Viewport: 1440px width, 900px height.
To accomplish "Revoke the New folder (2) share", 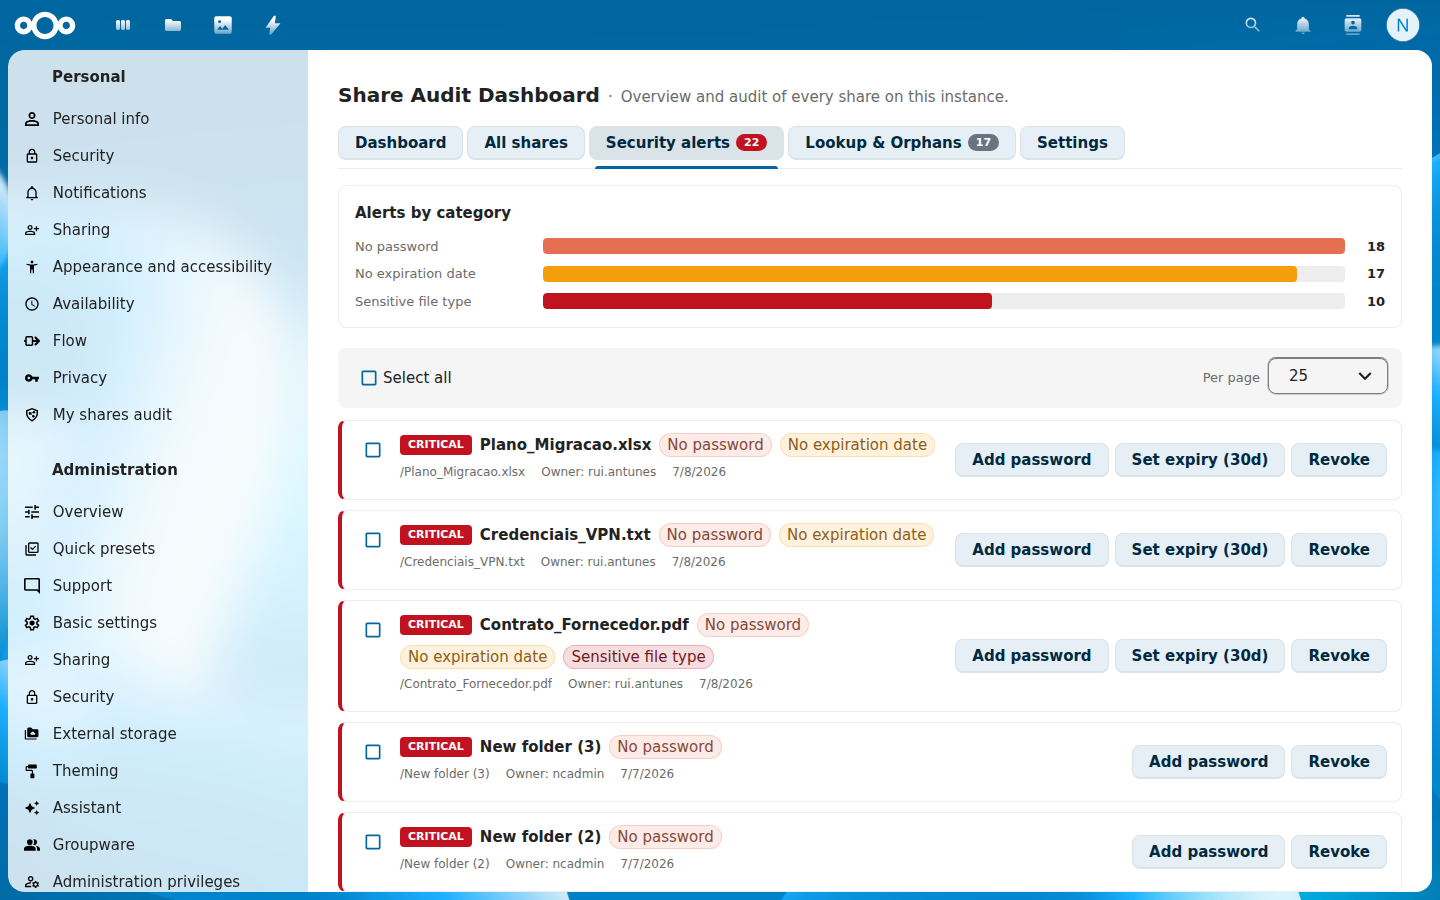I will point(1339,852).
